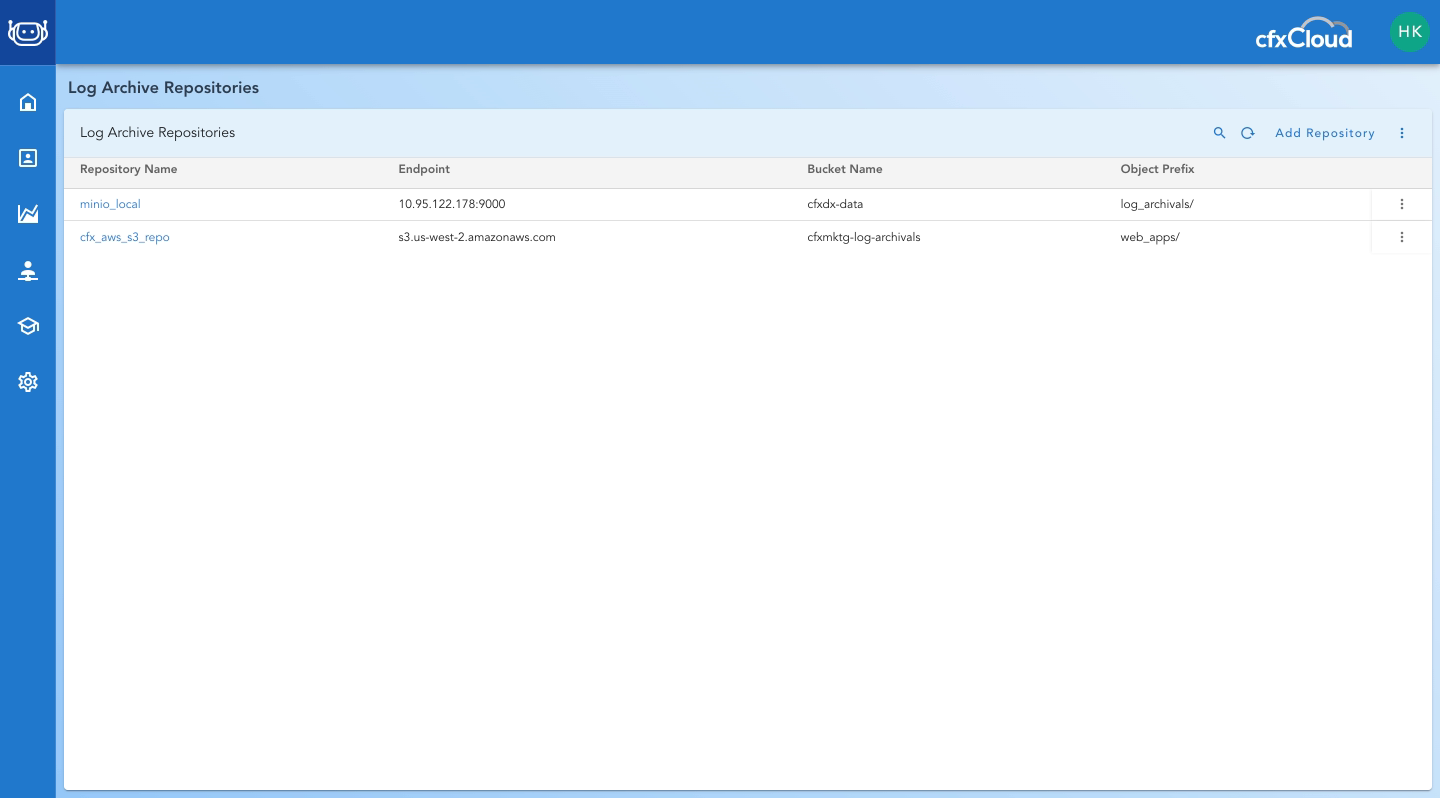Click the Log Archive Repositories page title

coord(163,88)
